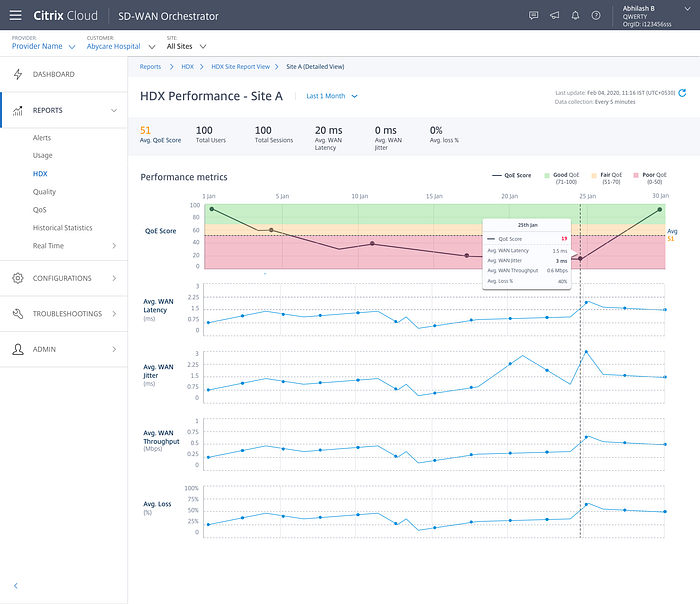Click the Citrix Cloud logo
The image size is (700, 604).
click(65, 16)
